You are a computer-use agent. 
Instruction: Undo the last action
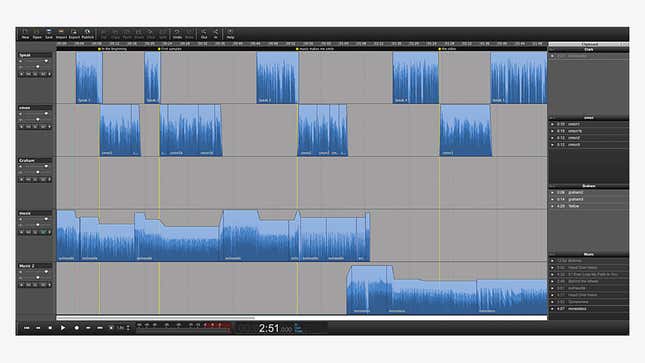[x=177, y=34]
